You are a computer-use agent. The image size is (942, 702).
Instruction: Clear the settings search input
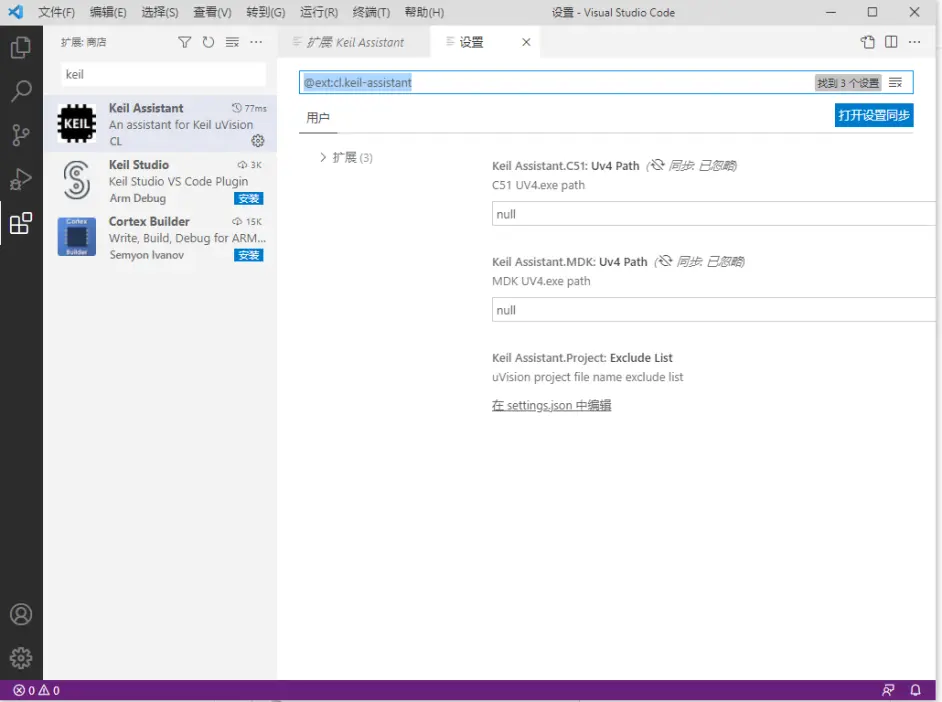895,83
